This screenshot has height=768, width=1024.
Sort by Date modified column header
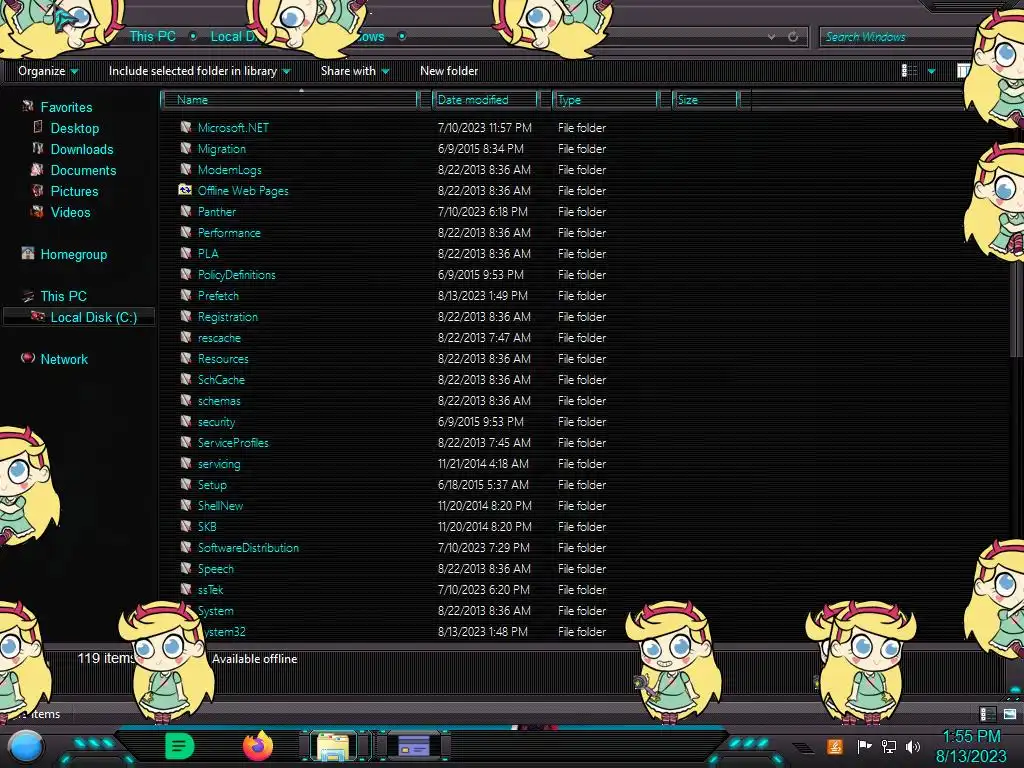click(487, 100)
